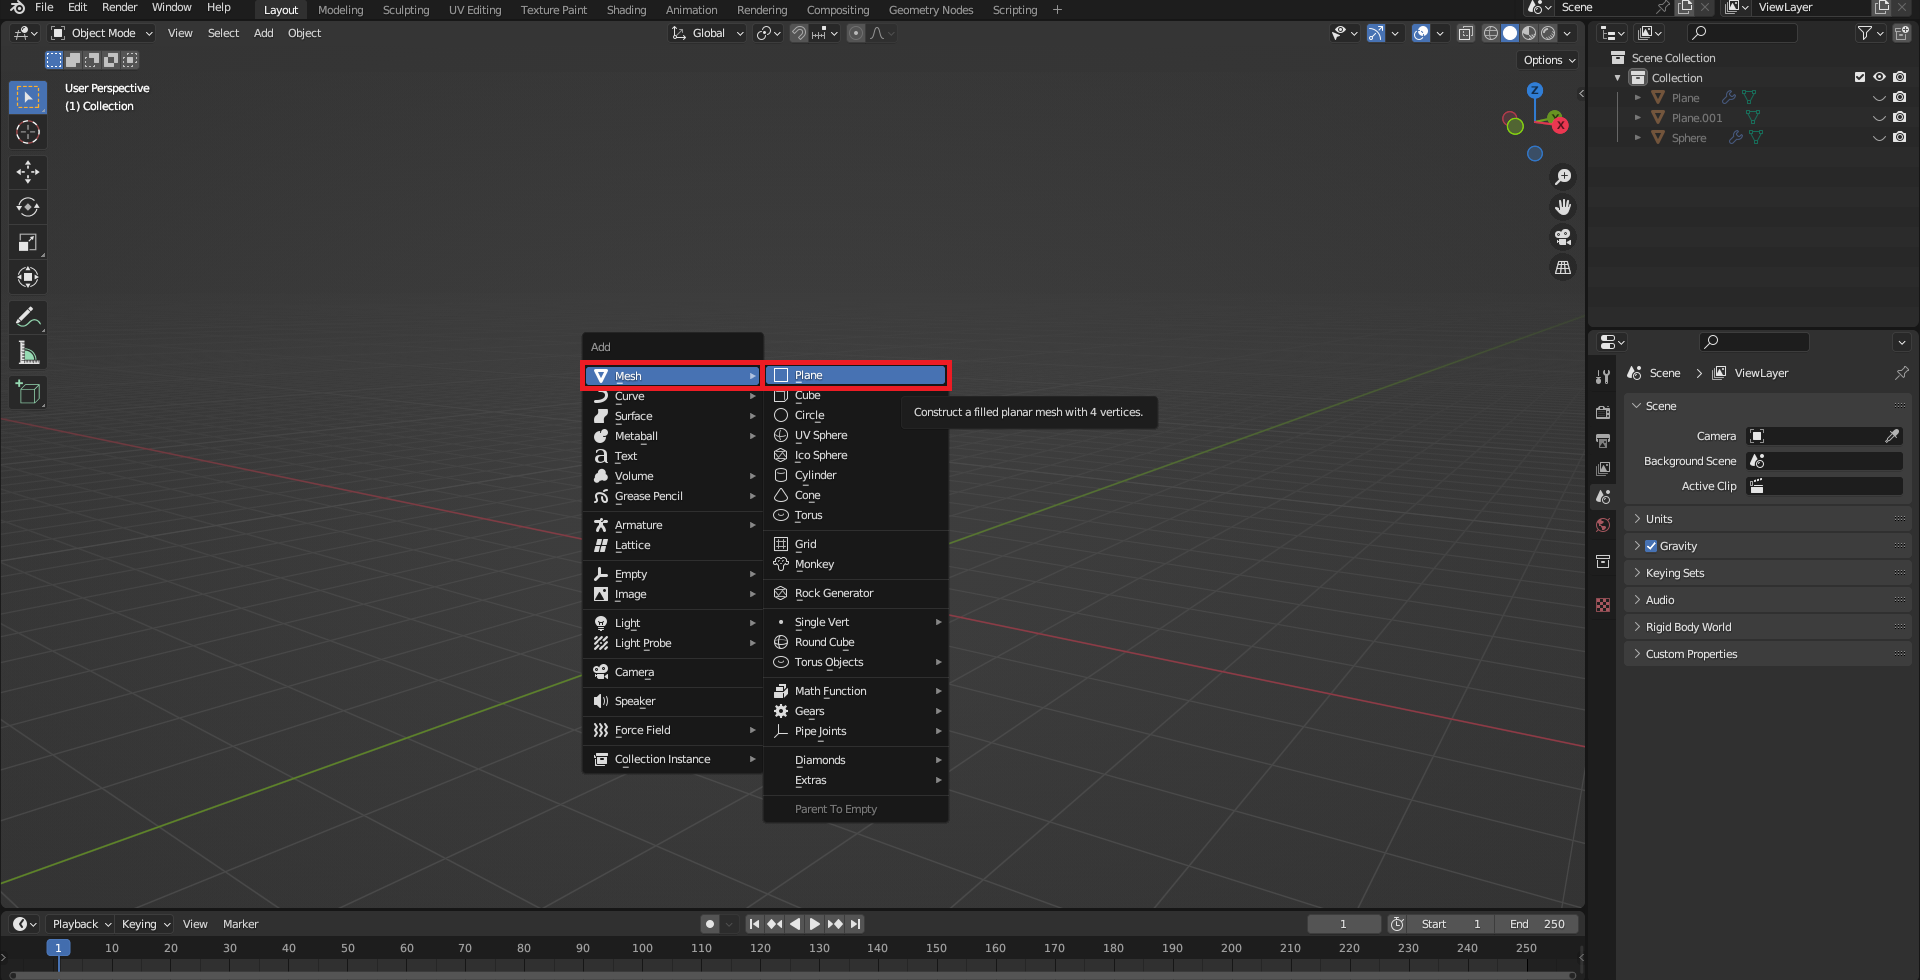The image size is (1920, 980).
Task: Click the current frame number field
Action: (x=1343, y=924)
